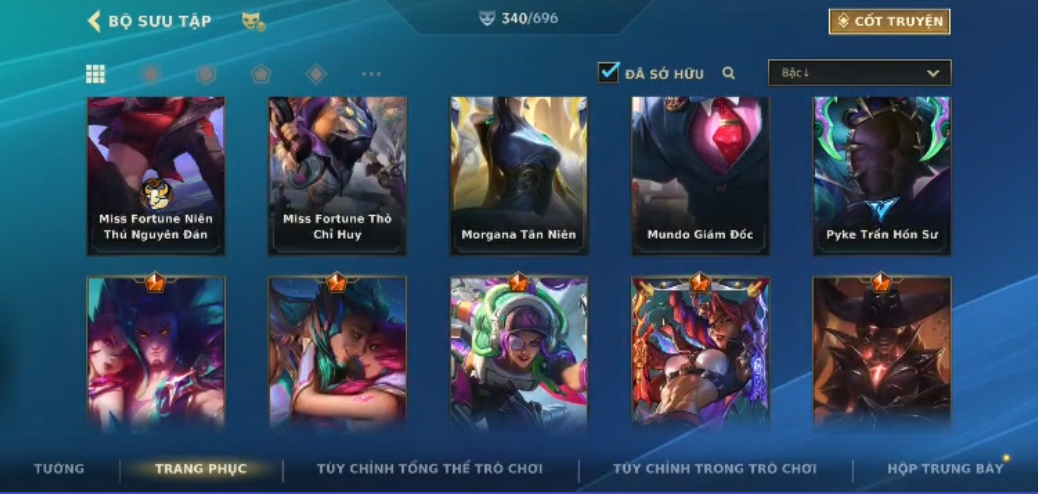1038x494 pixels.
Task: Choose the diamond rarity filter icon
Action: [316, 74]
